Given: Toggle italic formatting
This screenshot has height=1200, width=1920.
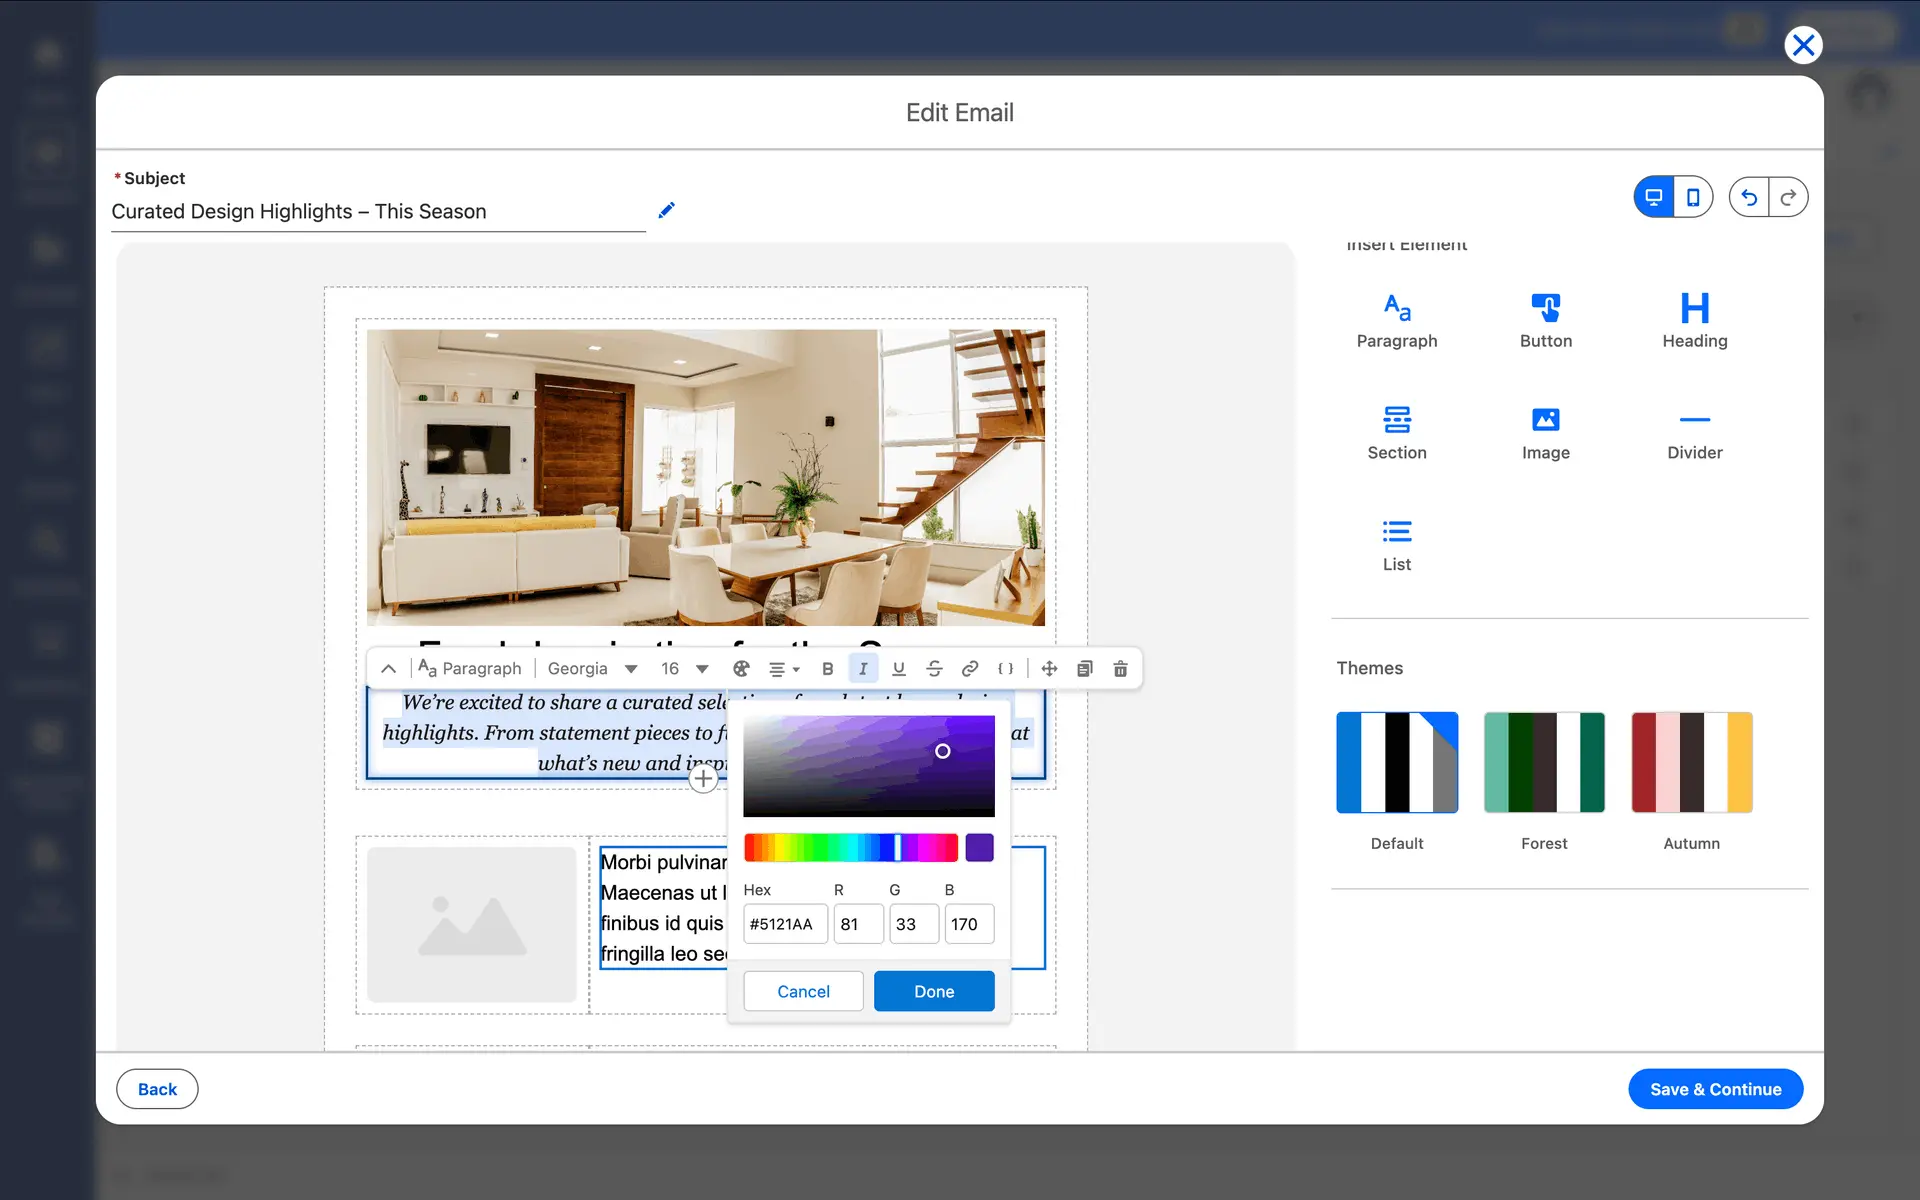Looking at the screenshot, I should point(863,669).
